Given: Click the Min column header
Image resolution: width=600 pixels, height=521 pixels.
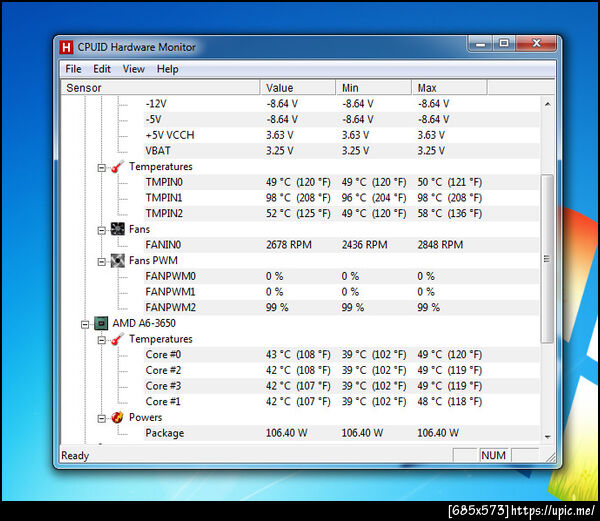Looking at the screenshot, I should (x=373, y=88).
